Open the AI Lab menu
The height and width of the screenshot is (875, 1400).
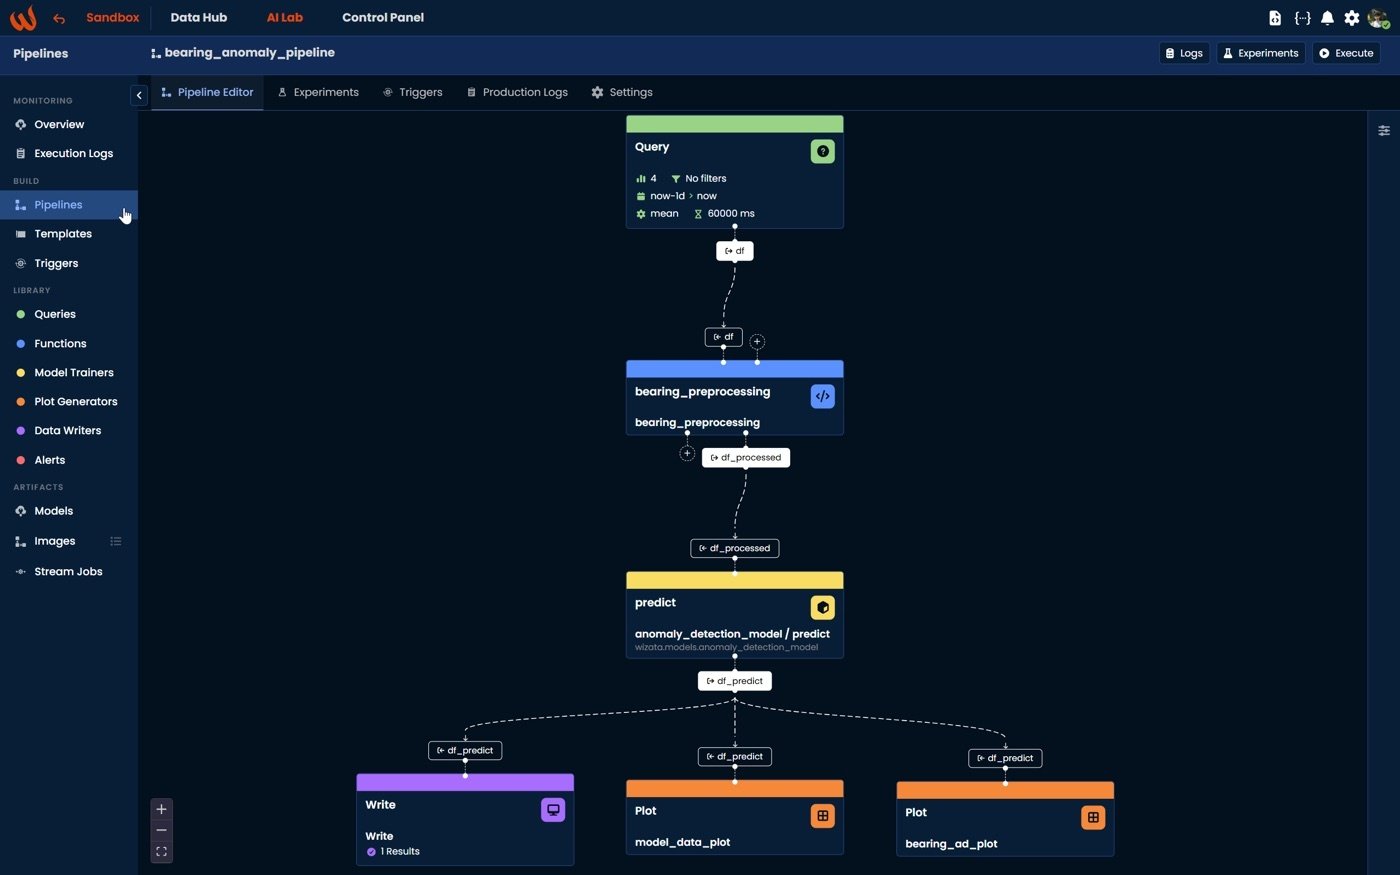pyautogui.click(x=284, y=17)
